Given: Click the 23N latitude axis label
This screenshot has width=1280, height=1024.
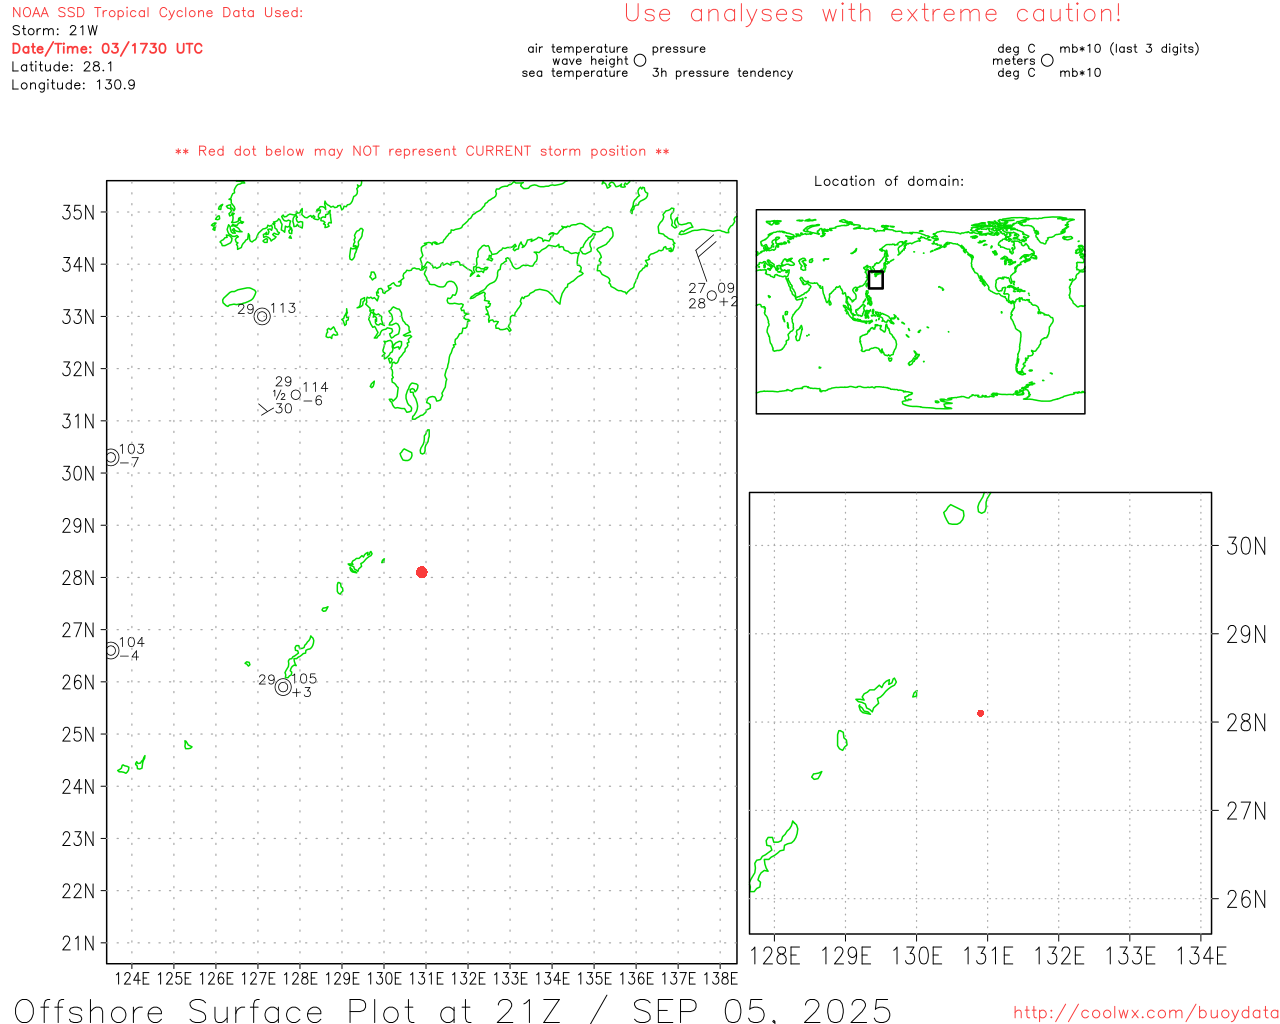Looking at the screenshot, I should tap(79, 839).
